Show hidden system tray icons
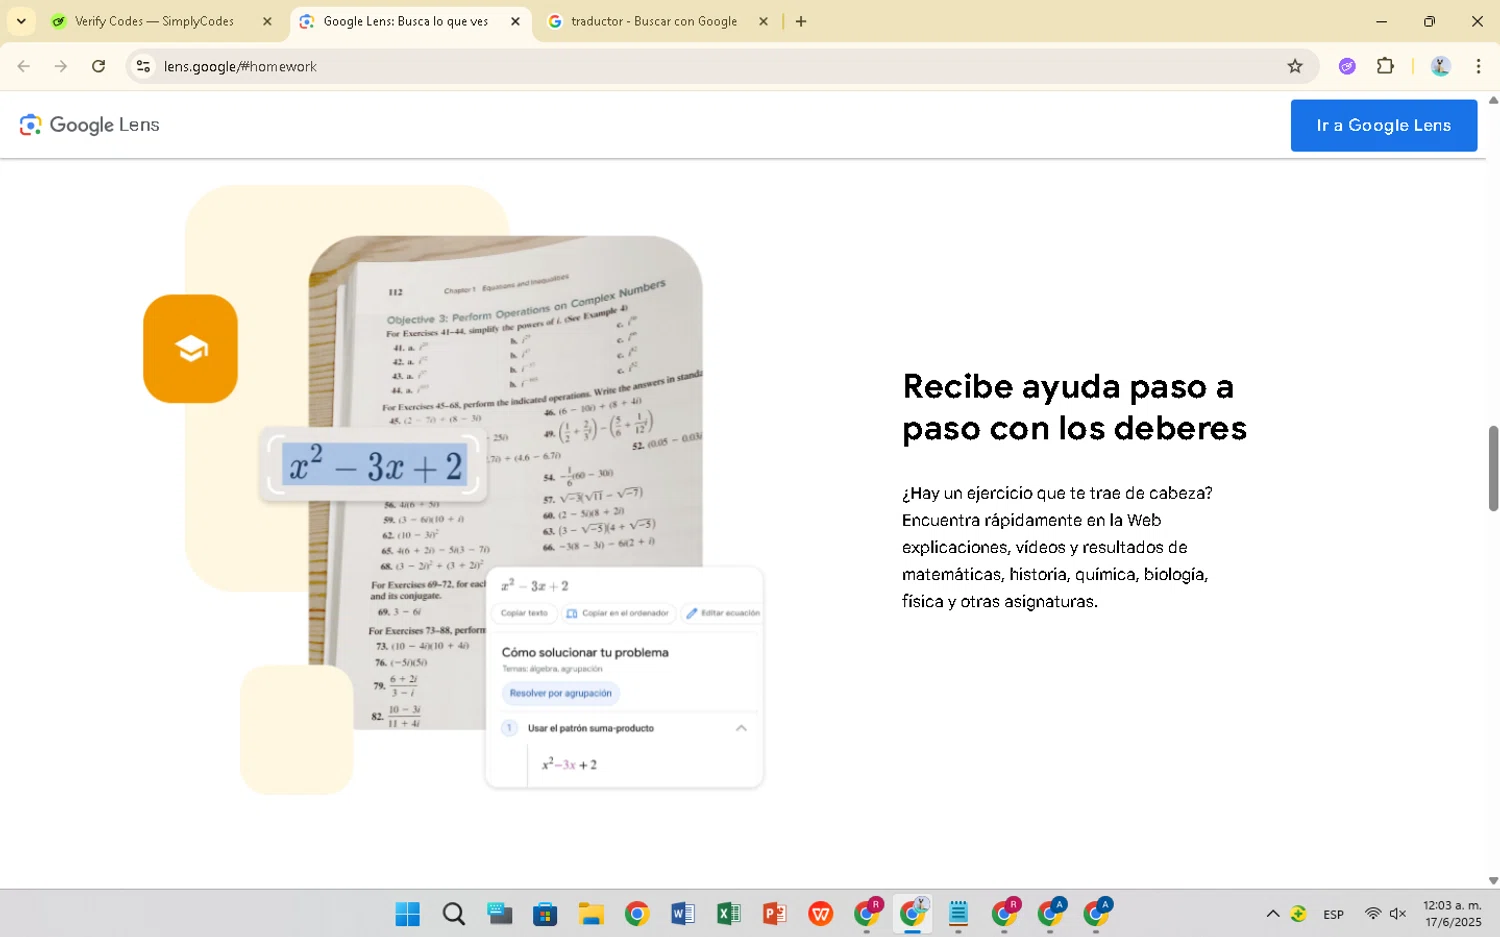1500x937 pixels. pos(1273,914)
